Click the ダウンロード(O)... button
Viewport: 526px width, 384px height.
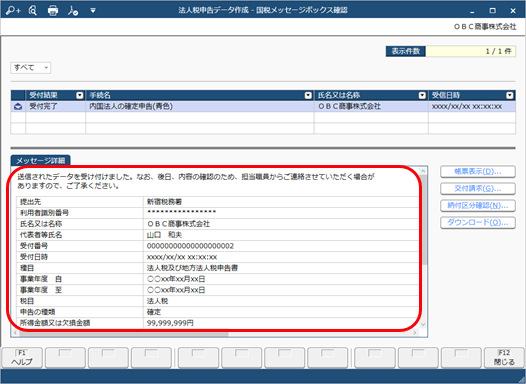pos(478,223)
